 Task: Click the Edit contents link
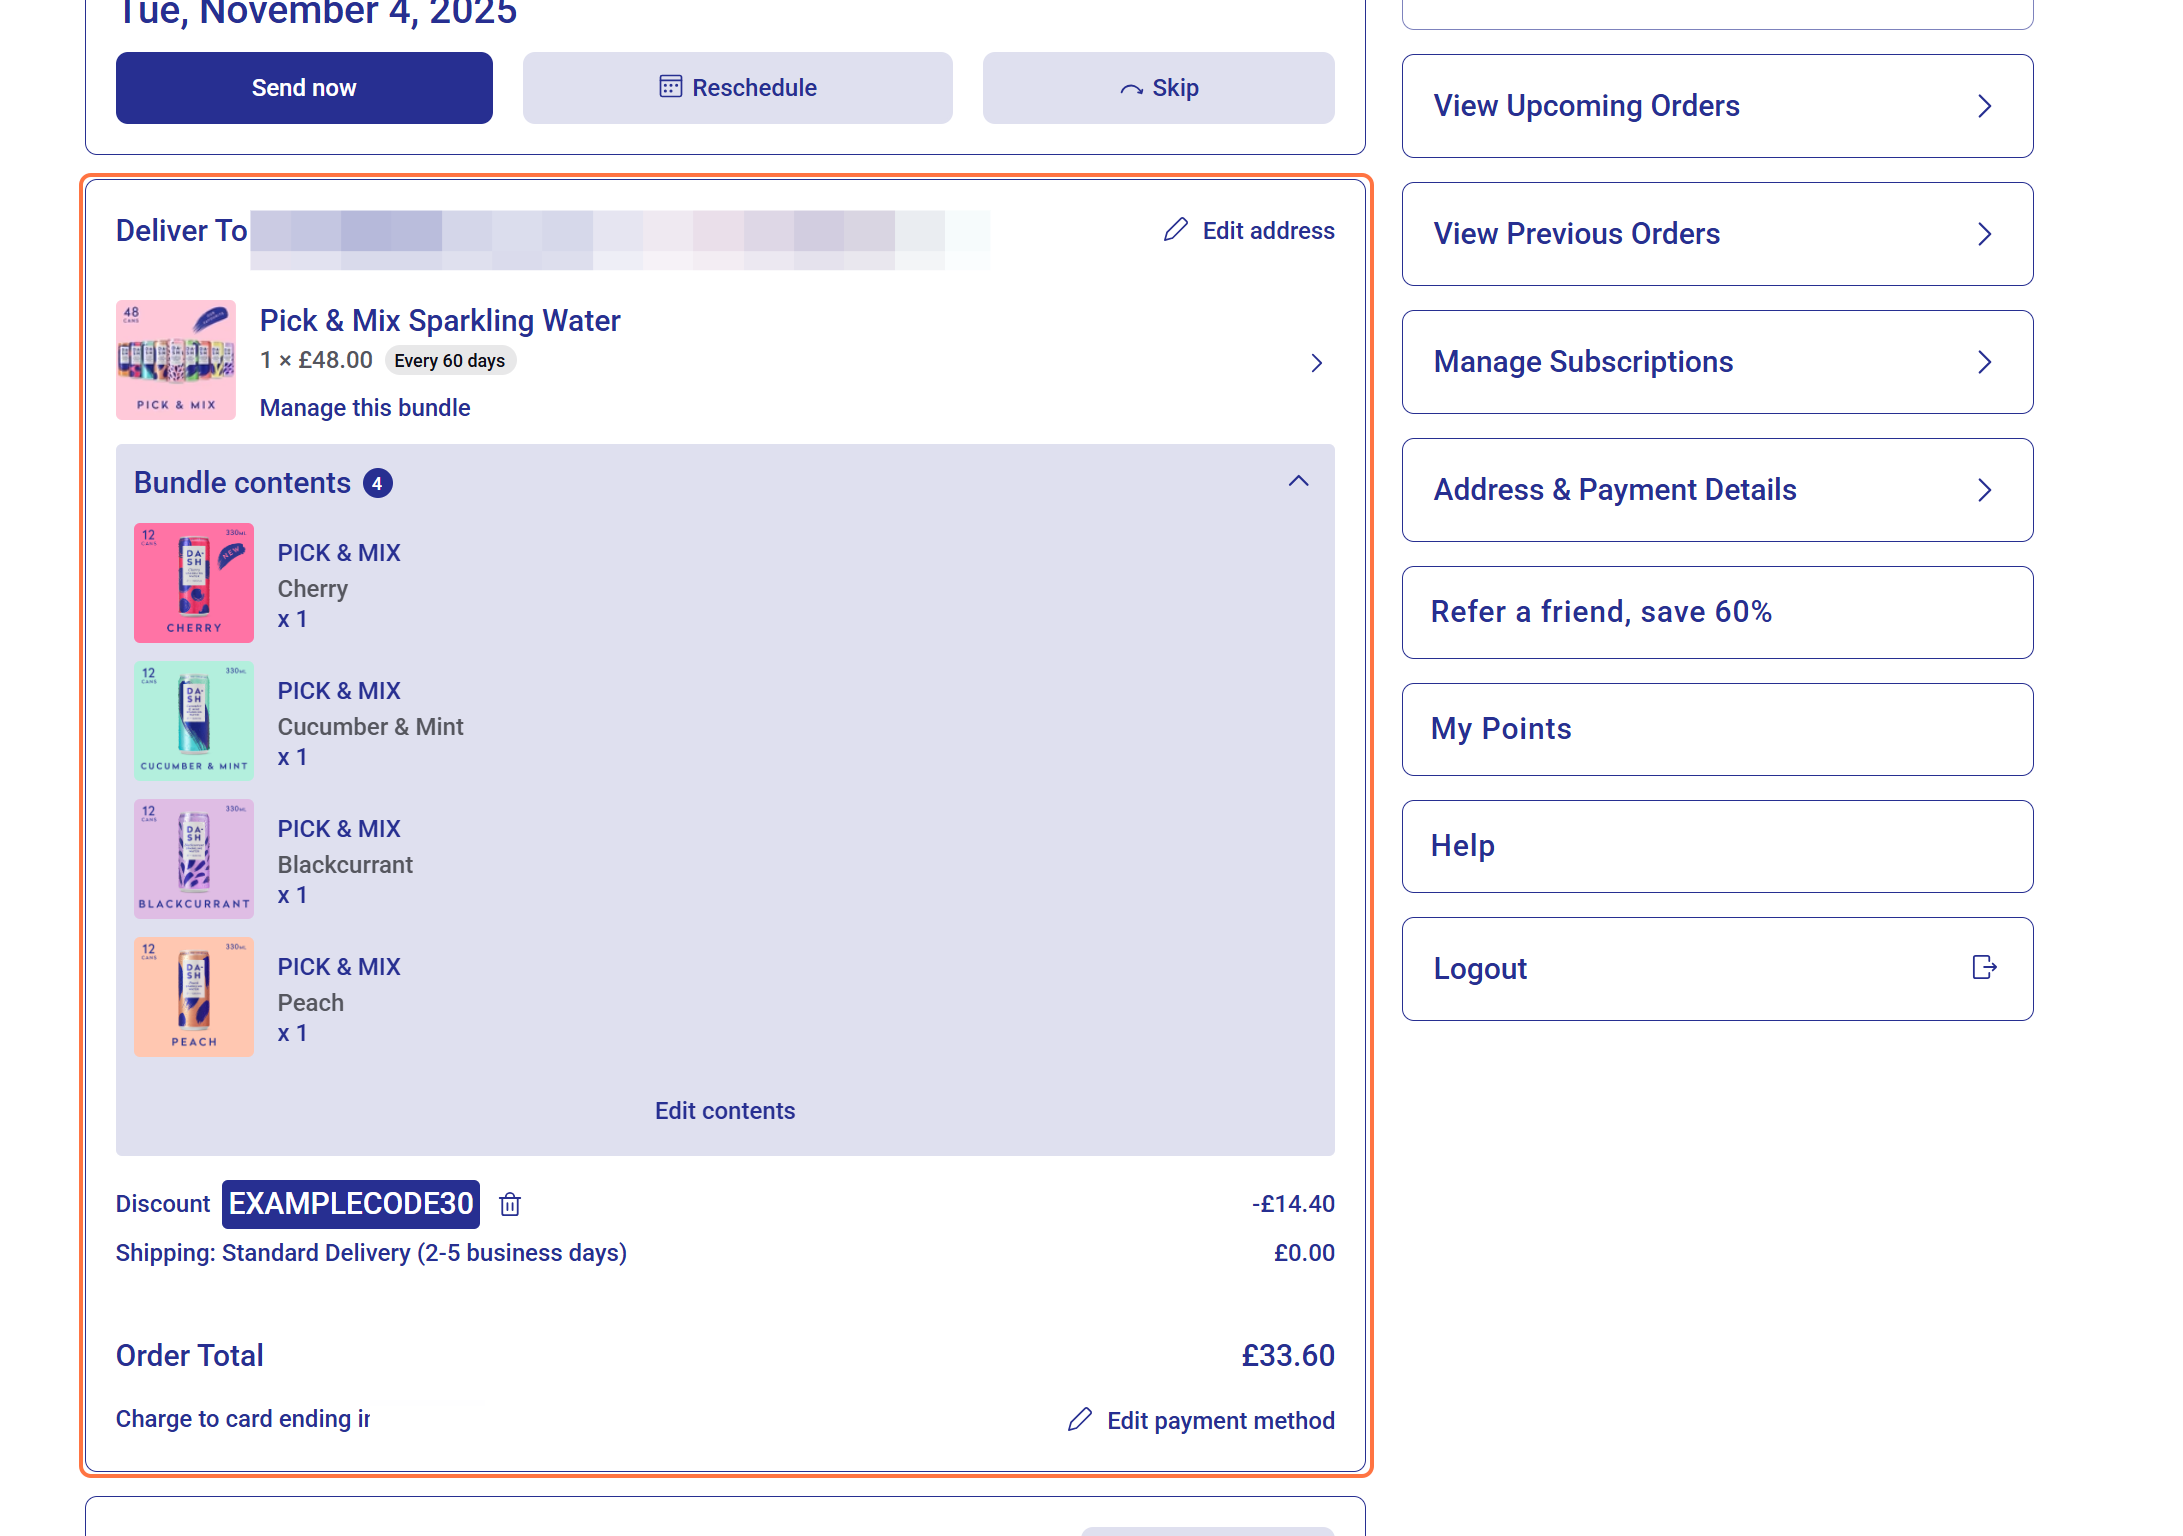click(725, 1111)
